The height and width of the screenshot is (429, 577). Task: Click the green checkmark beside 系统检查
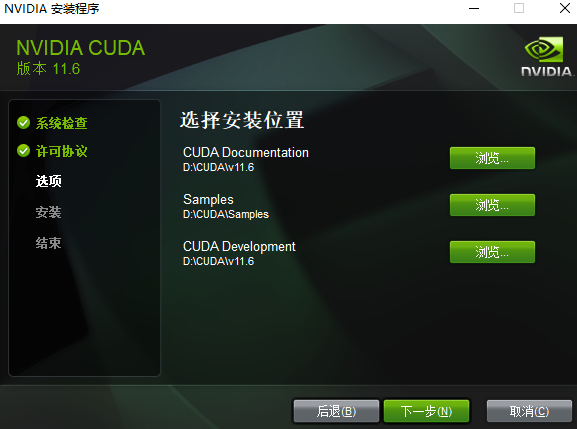click(x=24, y=123)
